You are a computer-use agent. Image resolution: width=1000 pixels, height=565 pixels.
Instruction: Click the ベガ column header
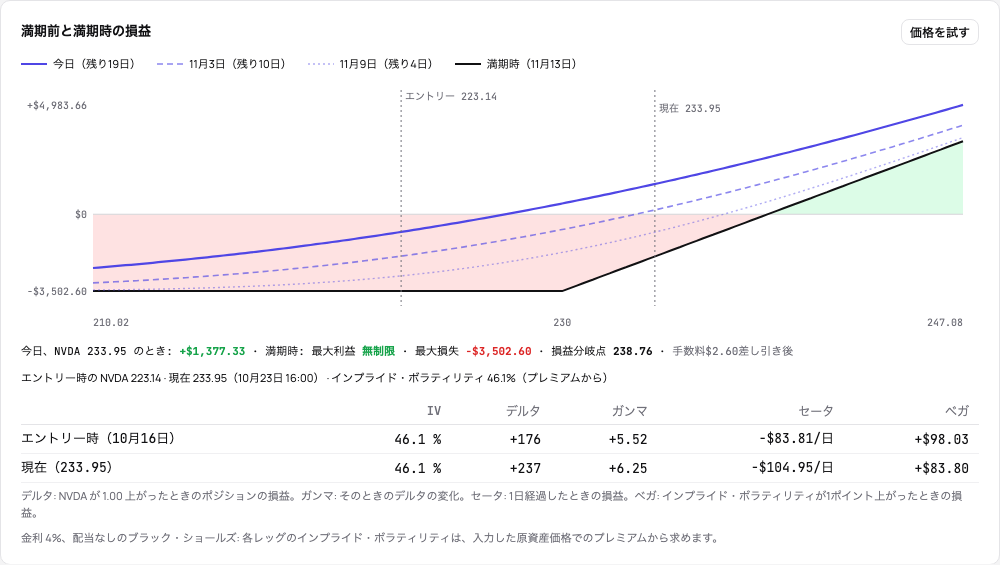[957, 411]
